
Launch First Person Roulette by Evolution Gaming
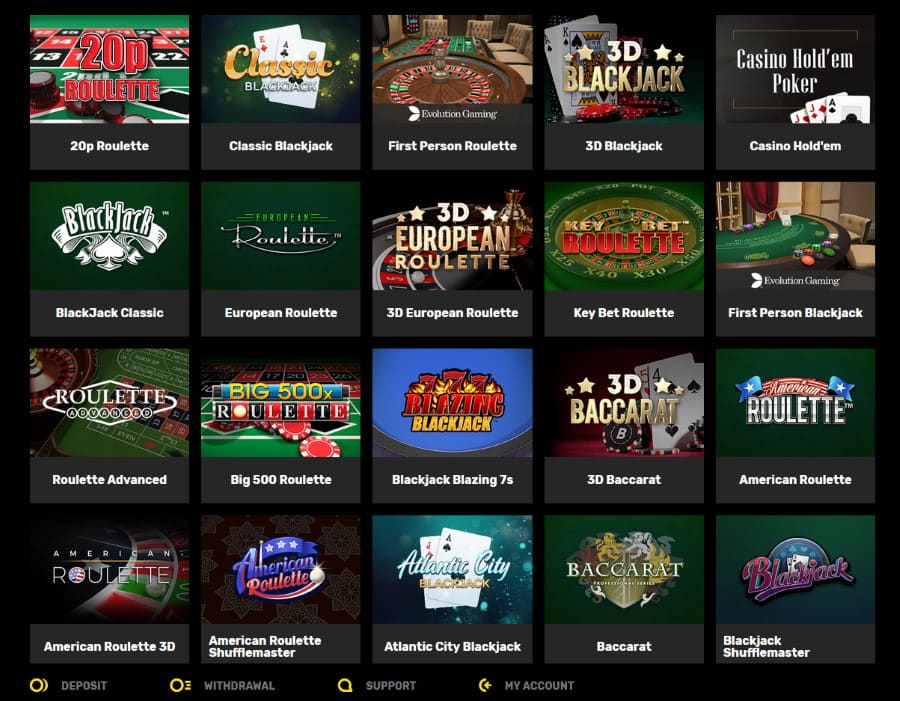pos(452,69)
